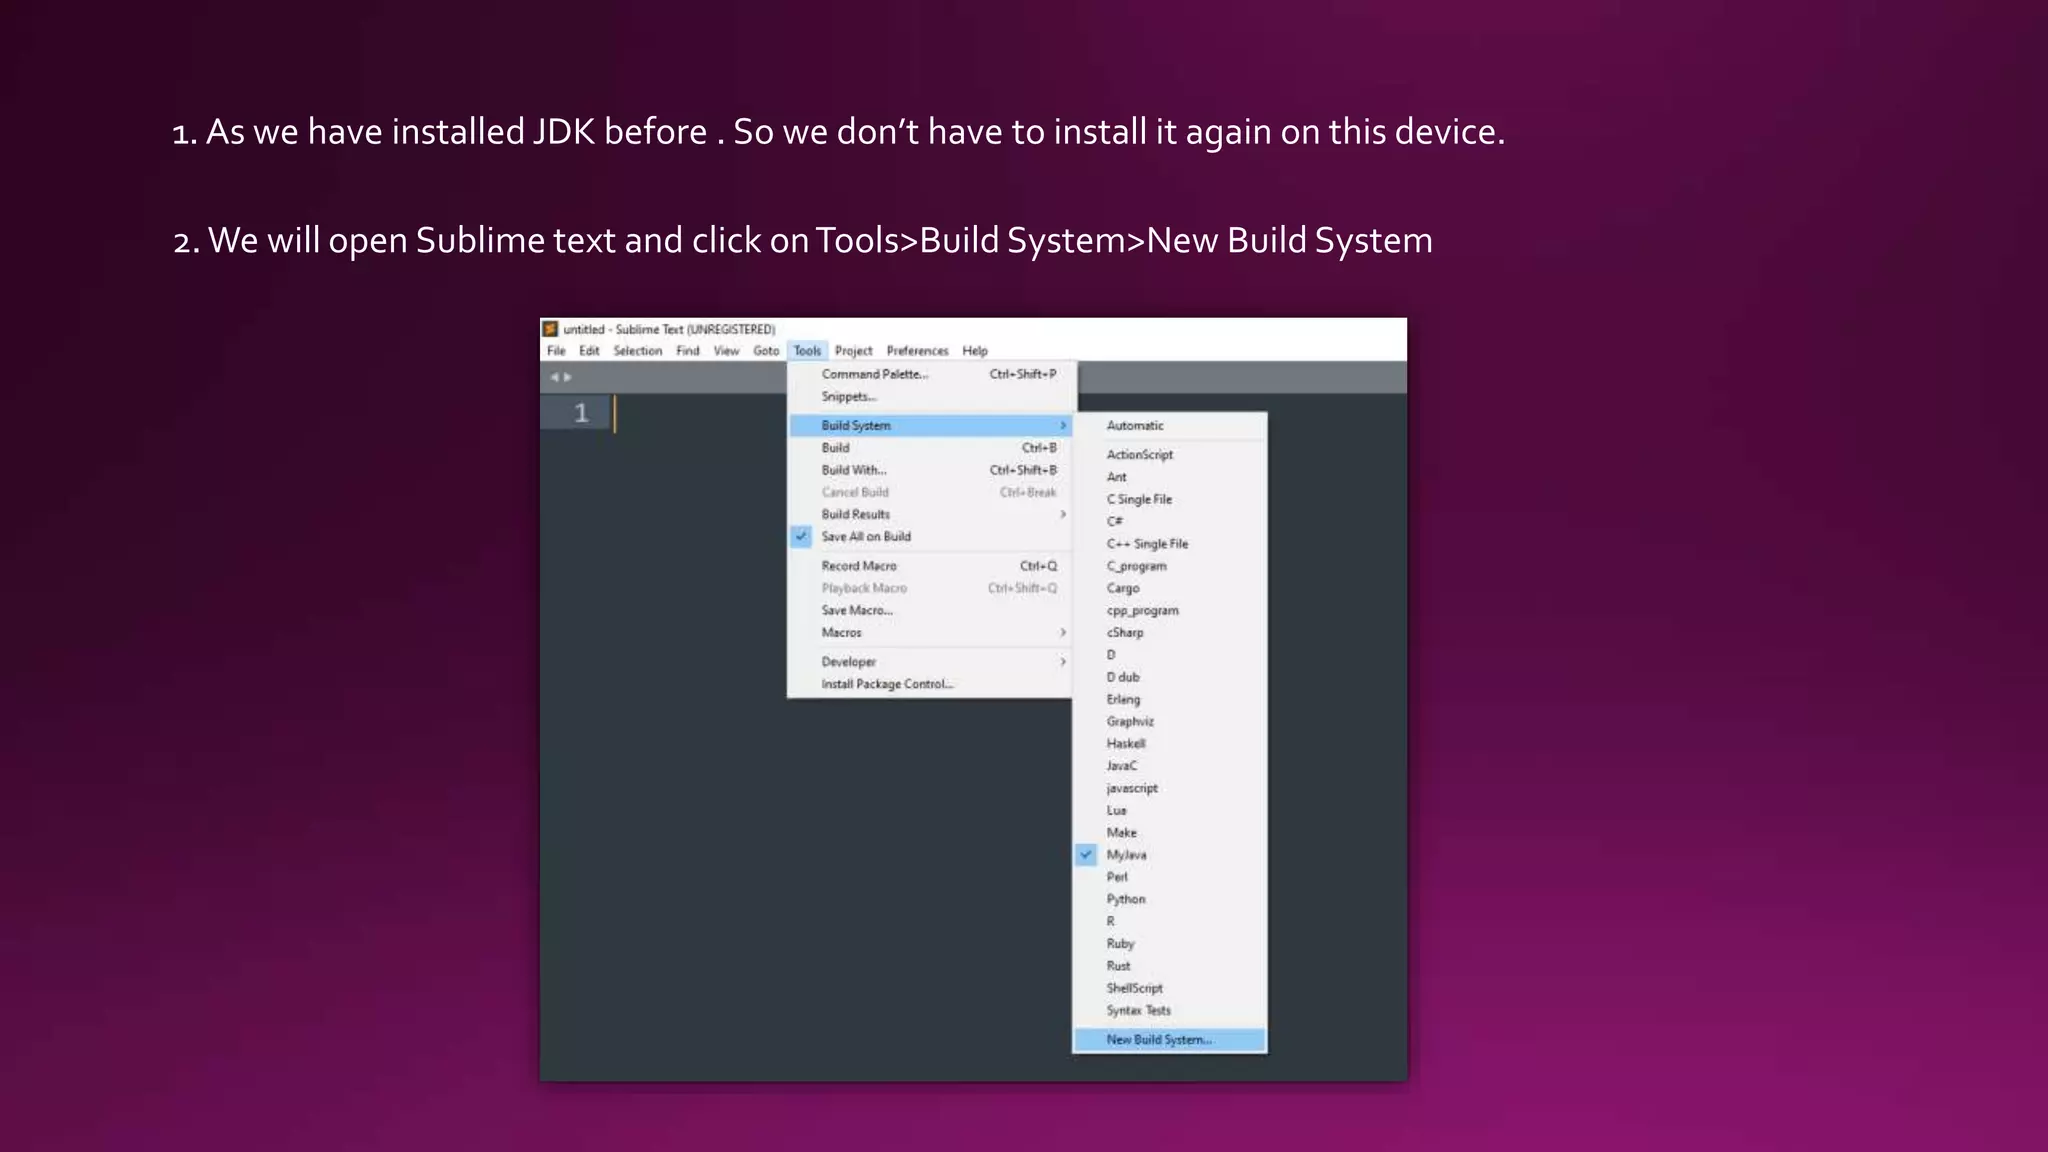2048x1152 pixels.
Task: Toggle Save All on Build checkmark
Action: 801,536
